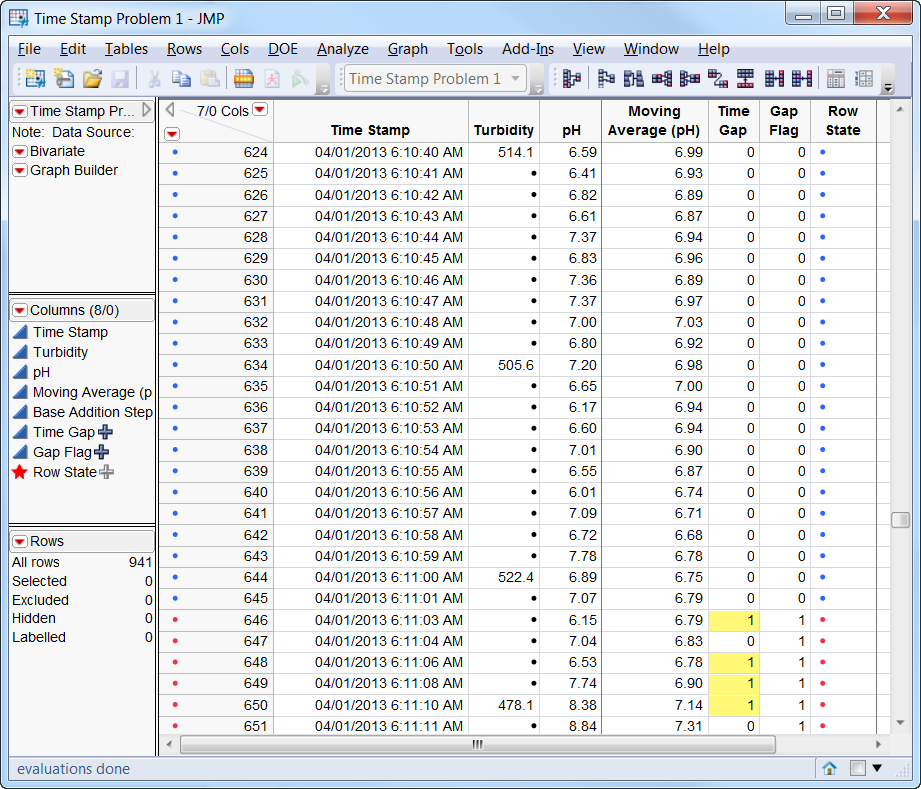Image resolution: width=921 pixels, height=789 pixels.
Task: Click the Cut scissors icon in toolbar
Action: point(154,79)
